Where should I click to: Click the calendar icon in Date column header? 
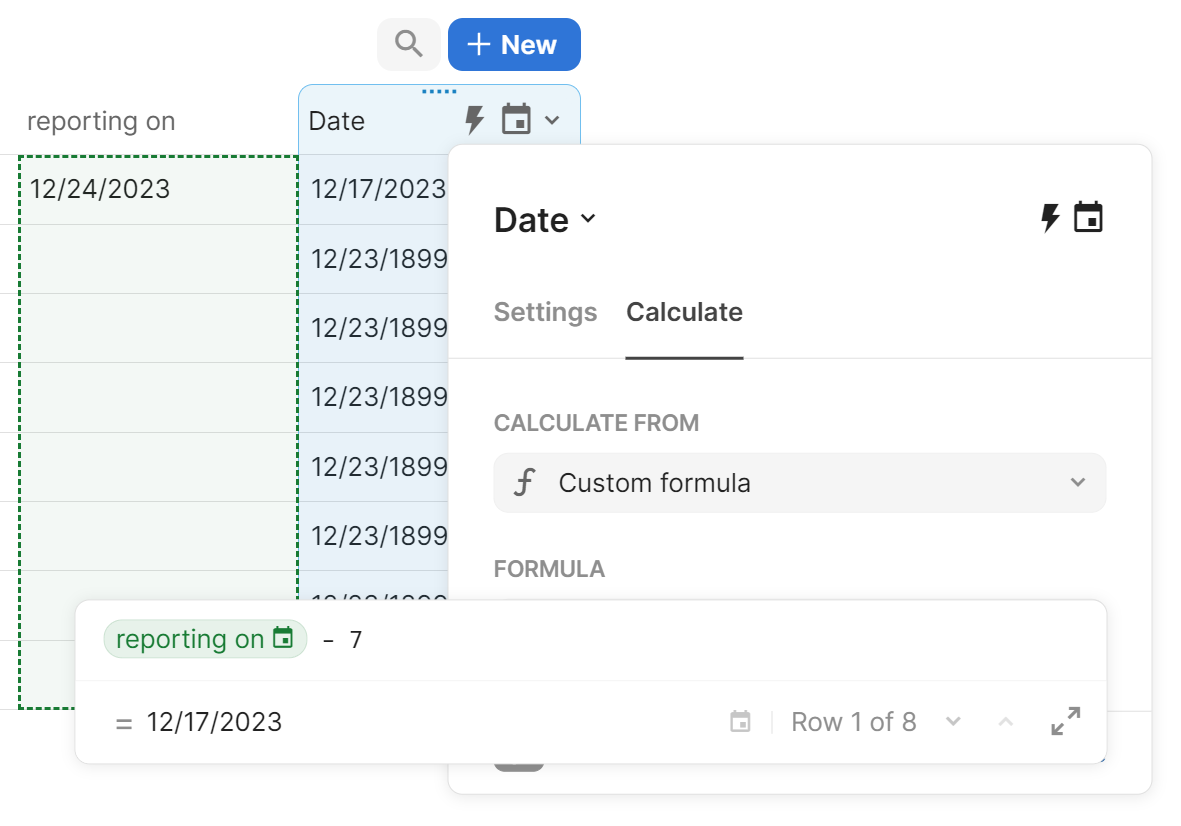516,121
